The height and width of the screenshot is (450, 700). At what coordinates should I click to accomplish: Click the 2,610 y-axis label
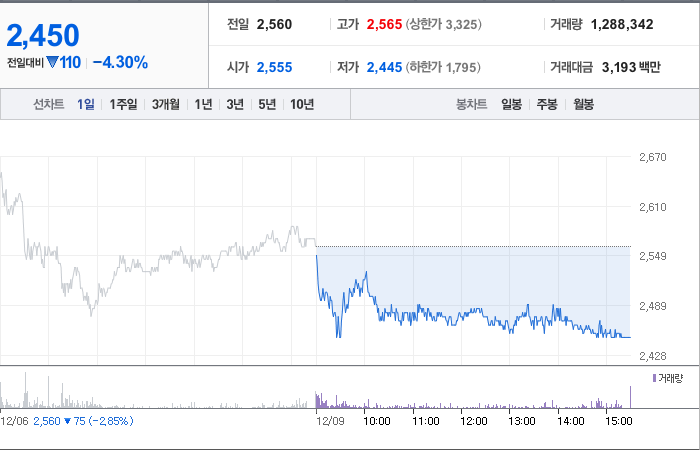[653, 207]
